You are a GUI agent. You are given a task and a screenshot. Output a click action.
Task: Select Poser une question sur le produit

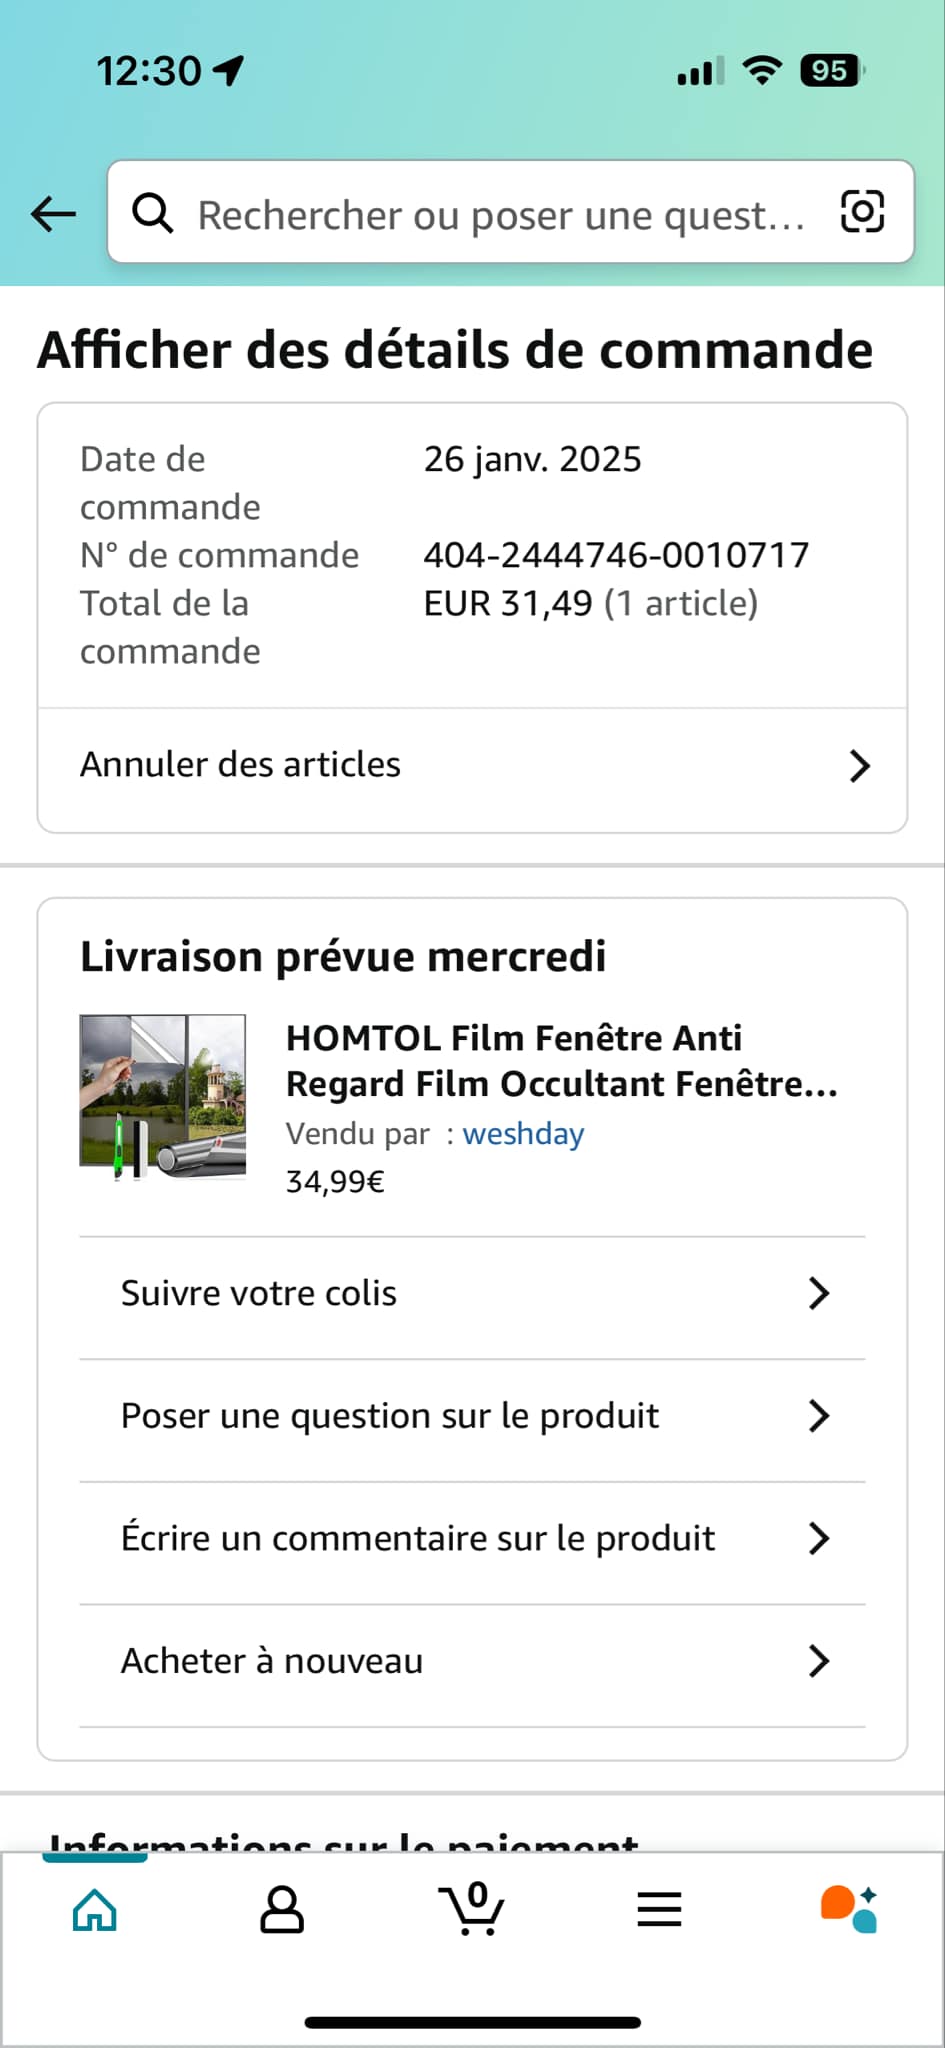click(390, 1416)
